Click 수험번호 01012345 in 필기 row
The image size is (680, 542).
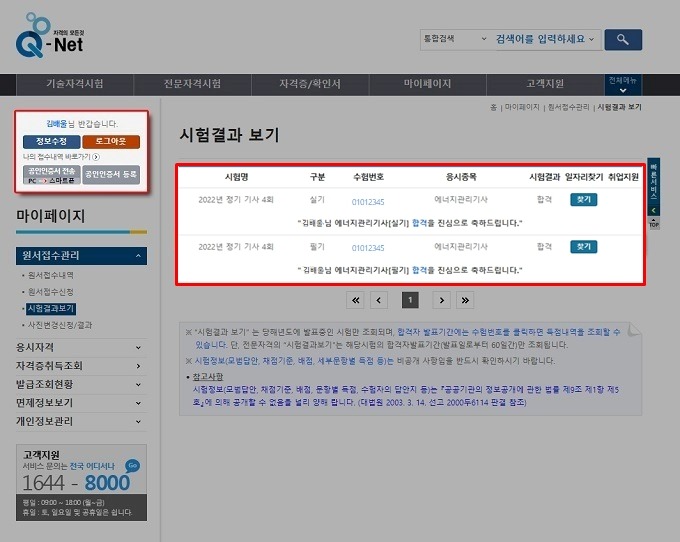[x=368, y=248]
